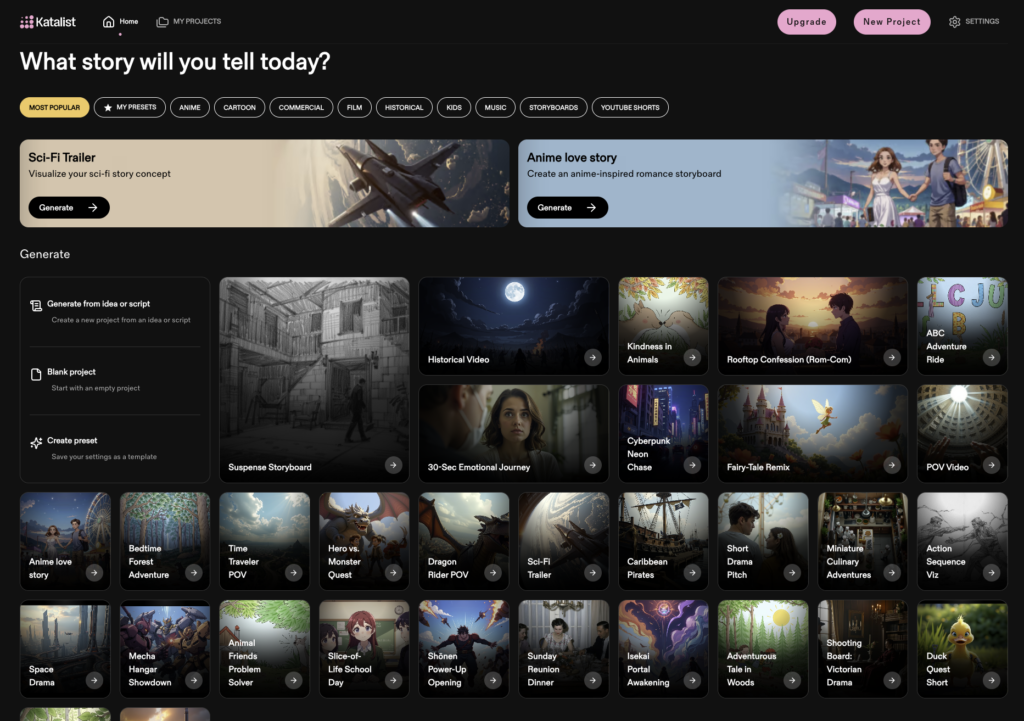1024x721 pixels.
Task: Go to the Home tab
Action: (120, 22)
